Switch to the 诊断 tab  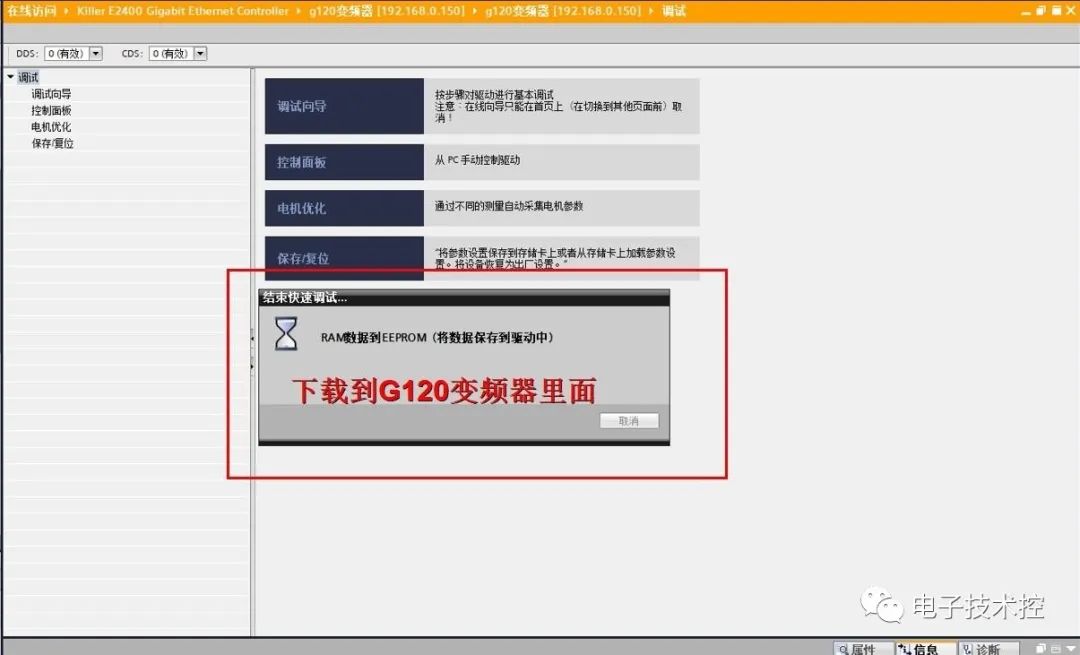987,649
